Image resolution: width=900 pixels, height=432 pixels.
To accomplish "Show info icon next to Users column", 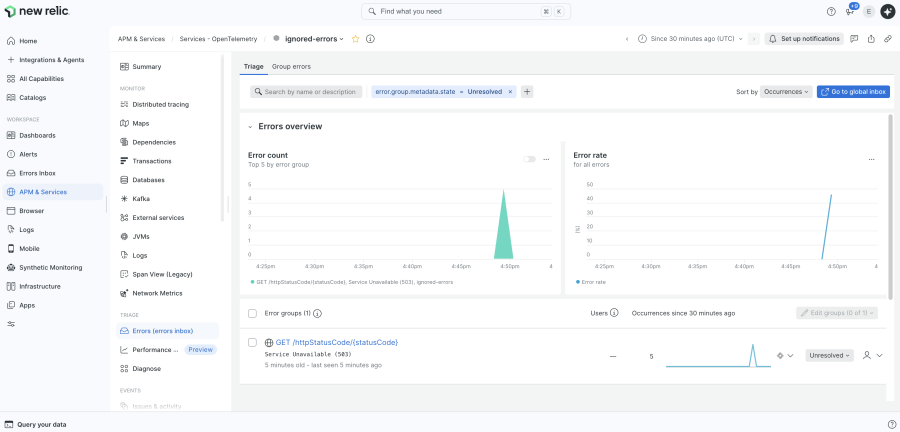I will coord(614,313).
